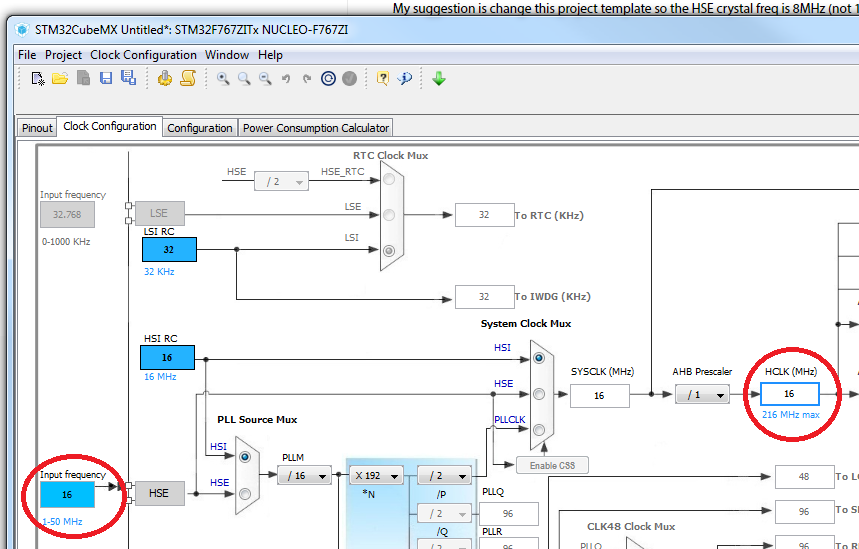Select LSE in the RTC Clock Mux

(x=389, y=215)
